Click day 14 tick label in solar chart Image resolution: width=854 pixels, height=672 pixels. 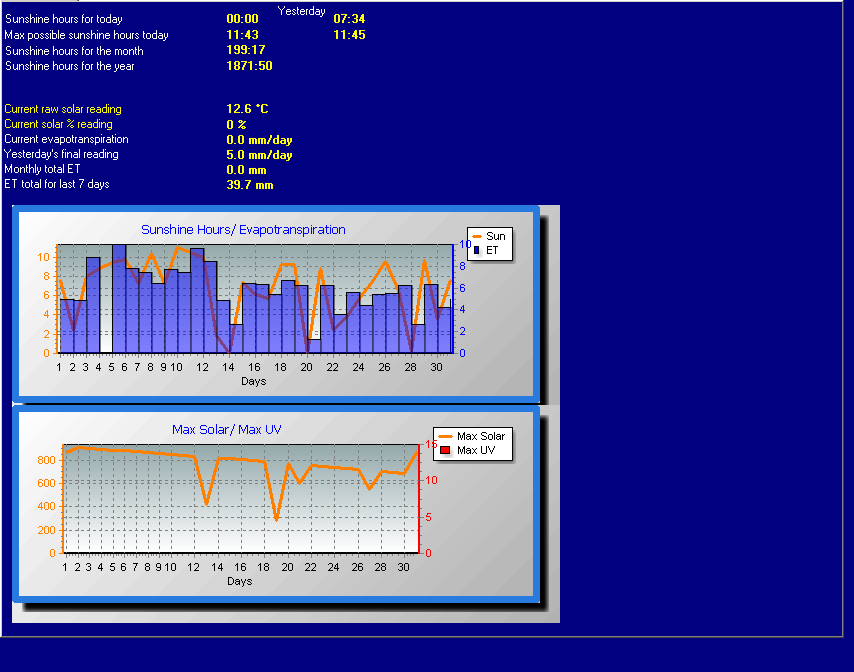(x=217, y=567)
